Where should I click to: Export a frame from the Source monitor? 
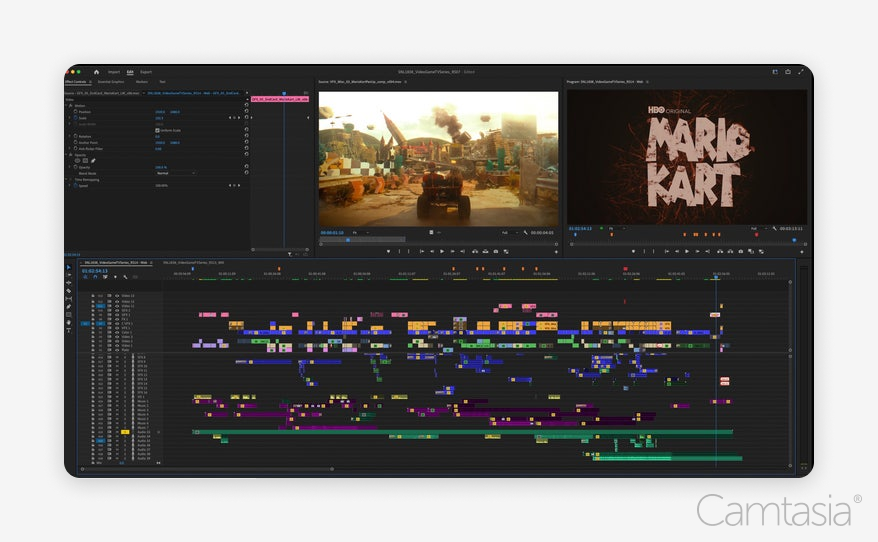point(496,251)
